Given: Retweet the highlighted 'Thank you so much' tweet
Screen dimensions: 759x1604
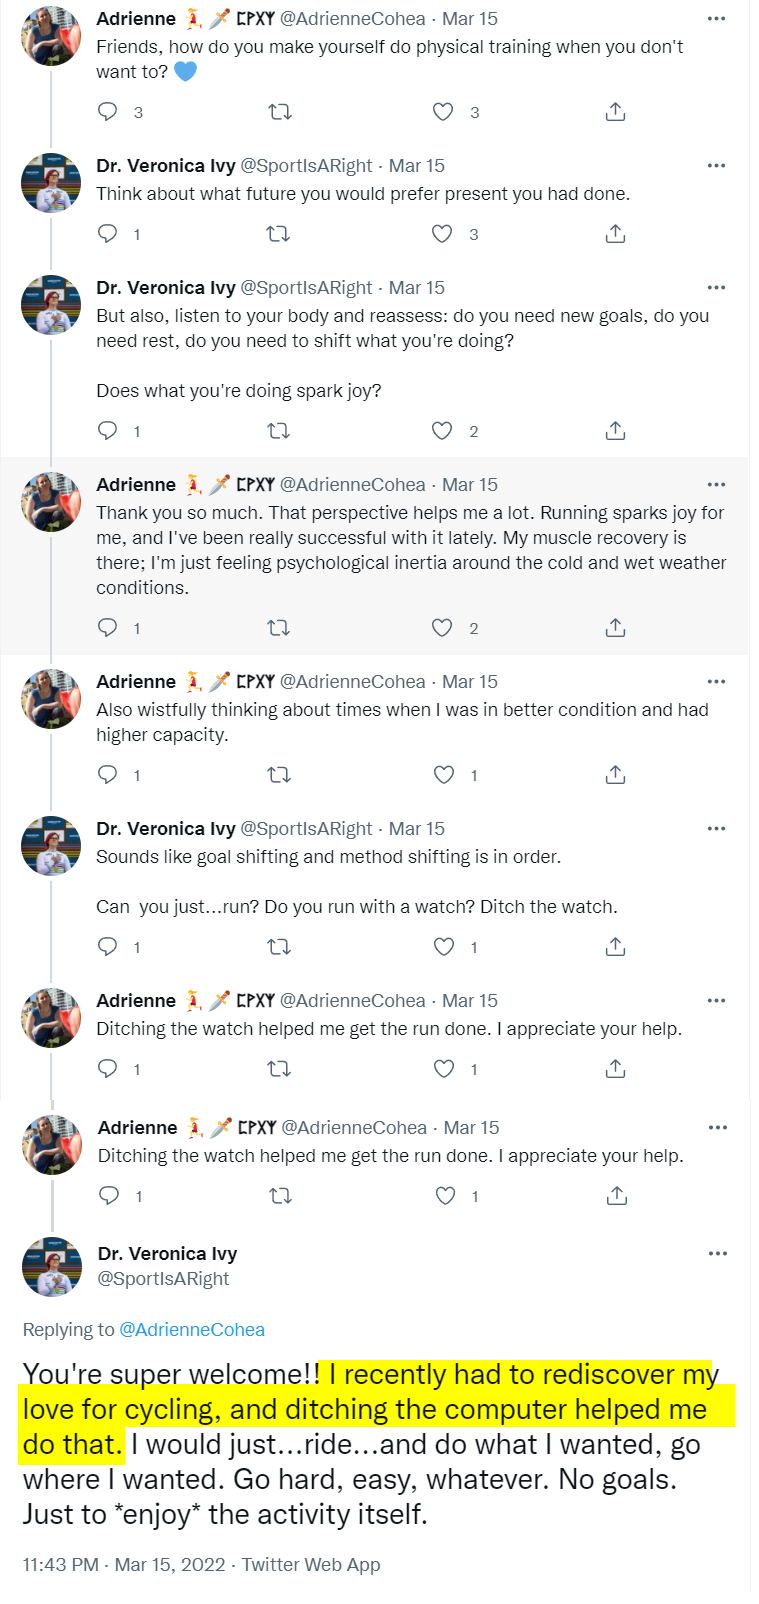Looking at the screenshot, I should 279,628.
